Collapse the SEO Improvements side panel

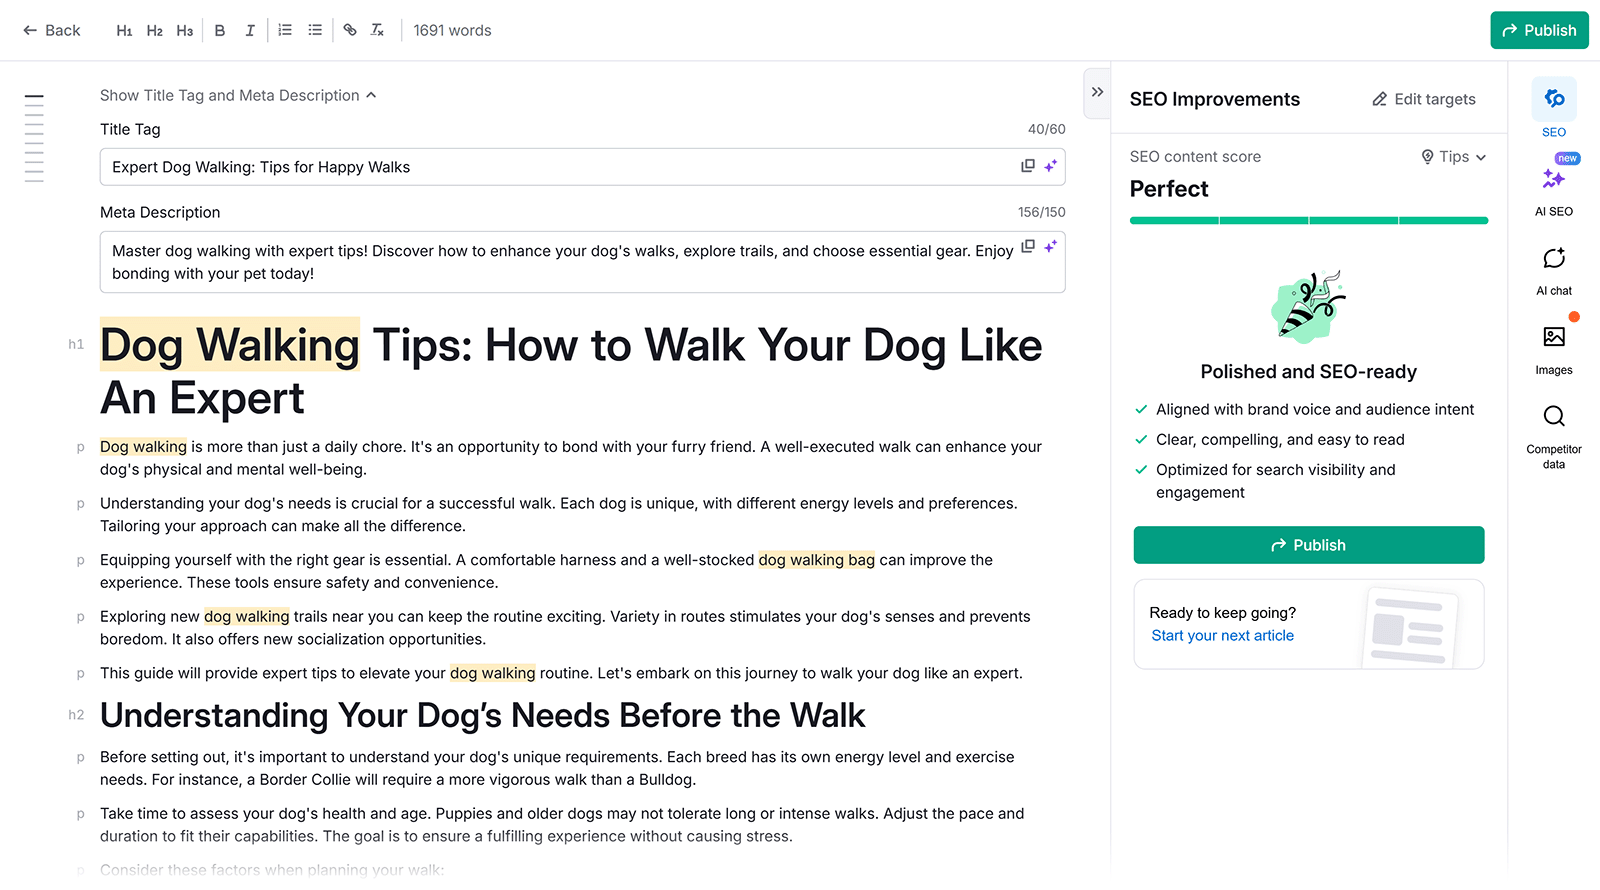(x=1097, y=92)
